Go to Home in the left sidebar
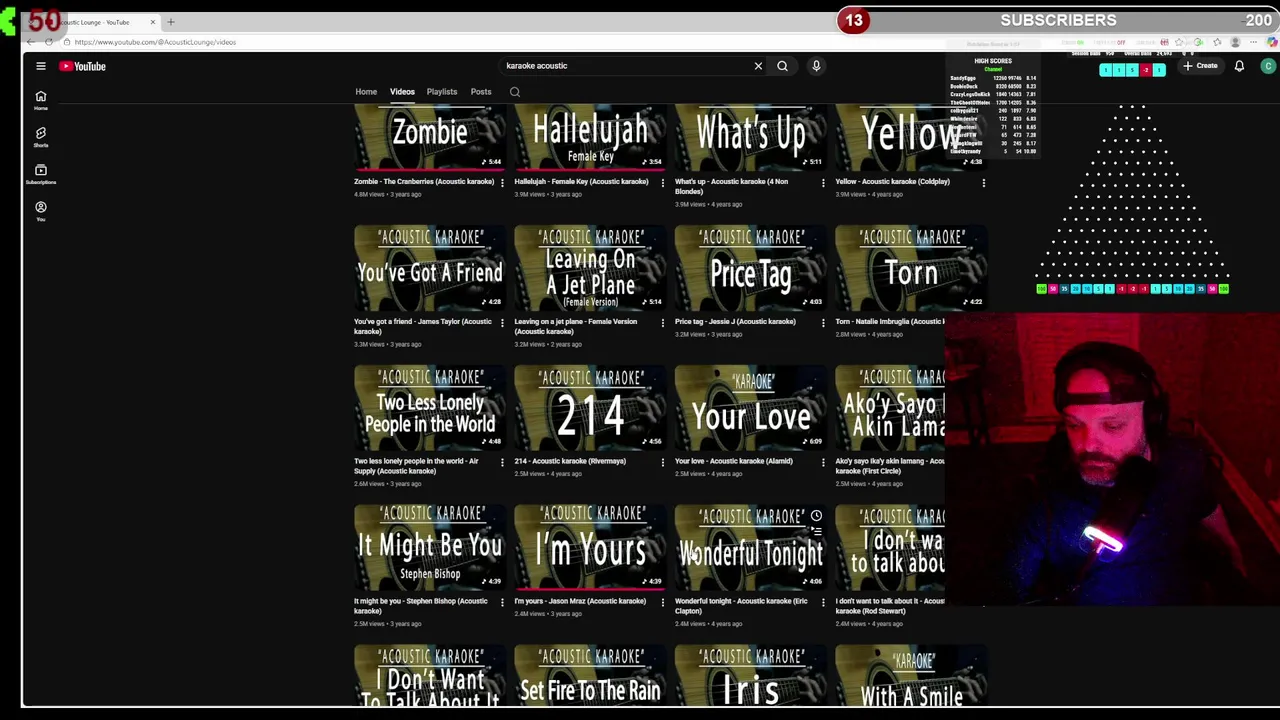This screenshot has height=720, width=1280. click(41, 100)
